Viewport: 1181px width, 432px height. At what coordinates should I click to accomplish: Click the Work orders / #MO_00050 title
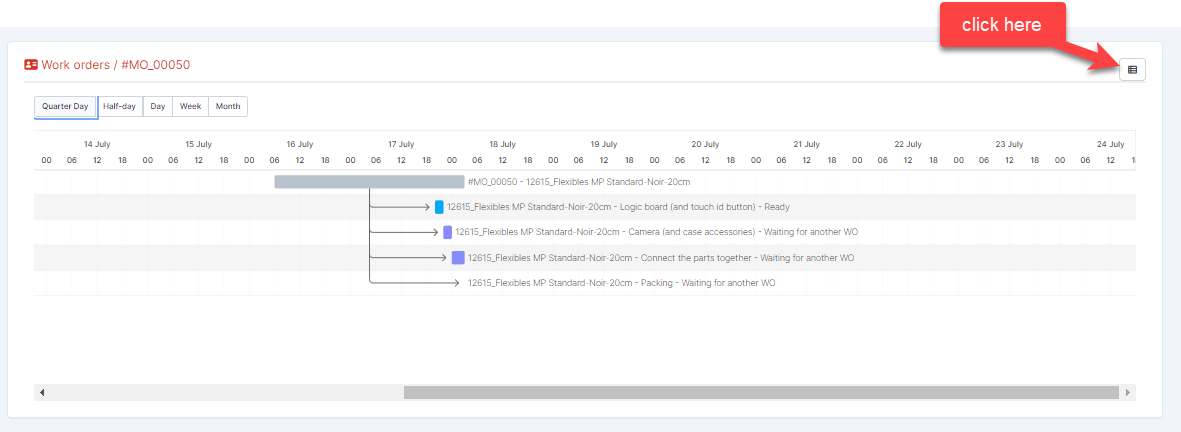click(115, 65)
